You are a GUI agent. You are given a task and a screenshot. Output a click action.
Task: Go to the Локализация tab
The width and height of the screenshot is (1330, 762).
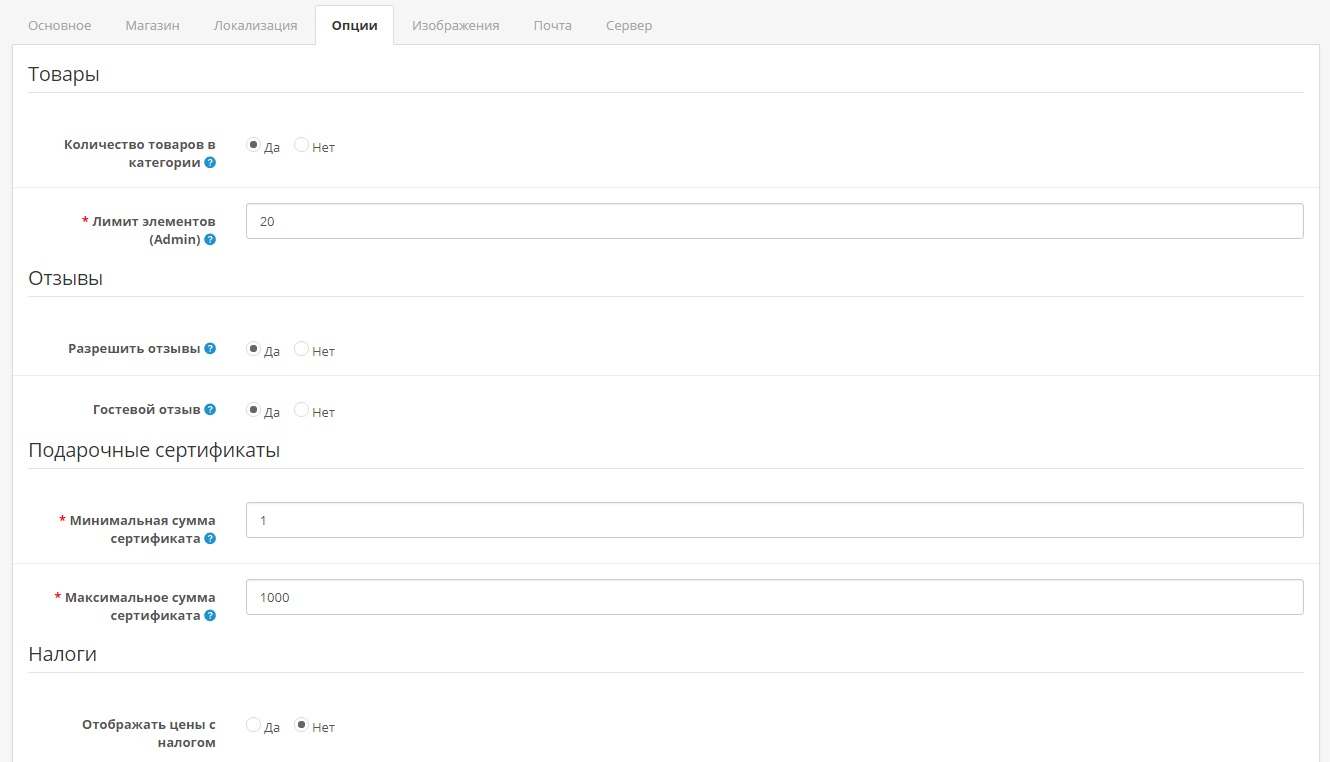(255, 26)
